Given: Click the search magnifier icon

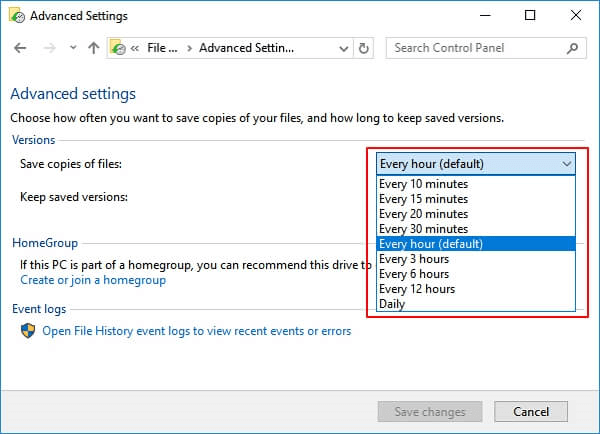Looking at the screenshot, I should pyautogui.click(x=573, y=48).
